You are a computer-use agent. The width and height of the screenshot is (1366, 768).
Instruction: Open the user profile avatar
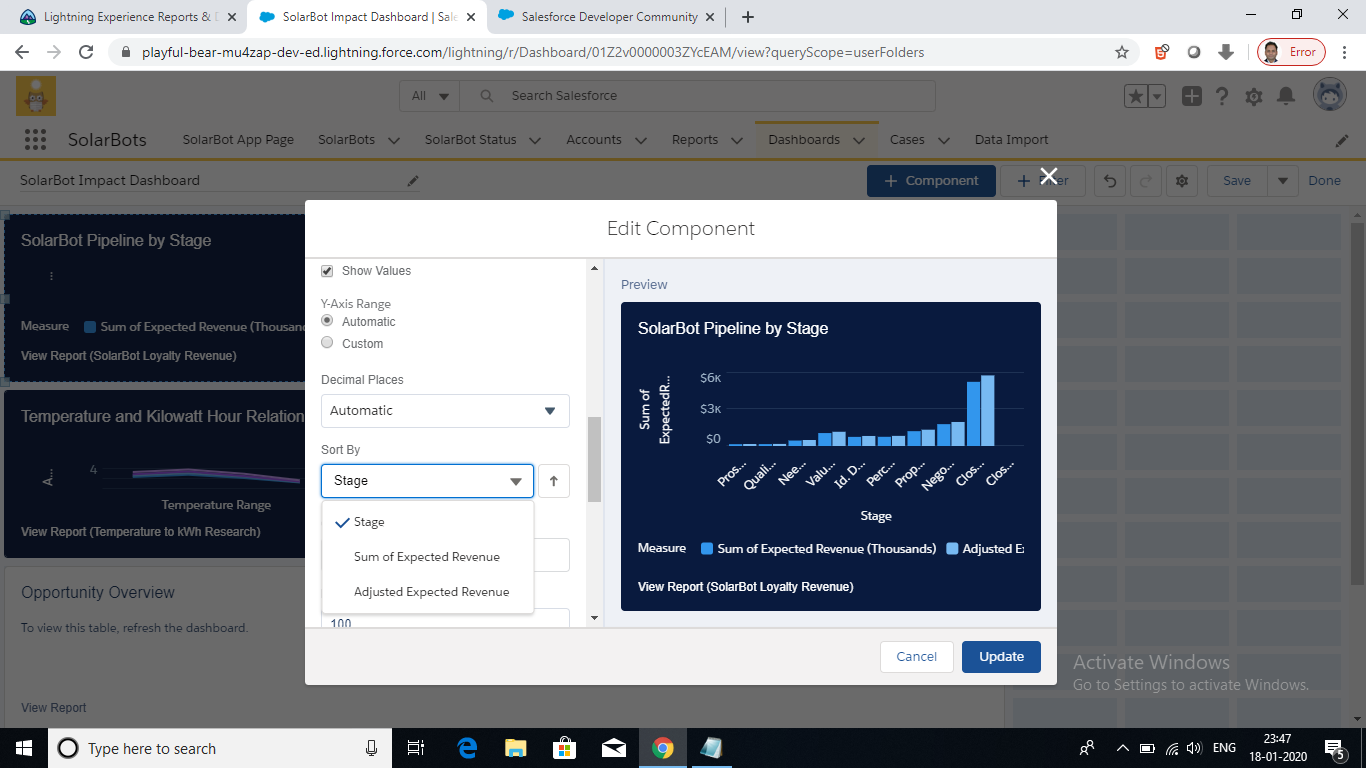click(1330, 96)
